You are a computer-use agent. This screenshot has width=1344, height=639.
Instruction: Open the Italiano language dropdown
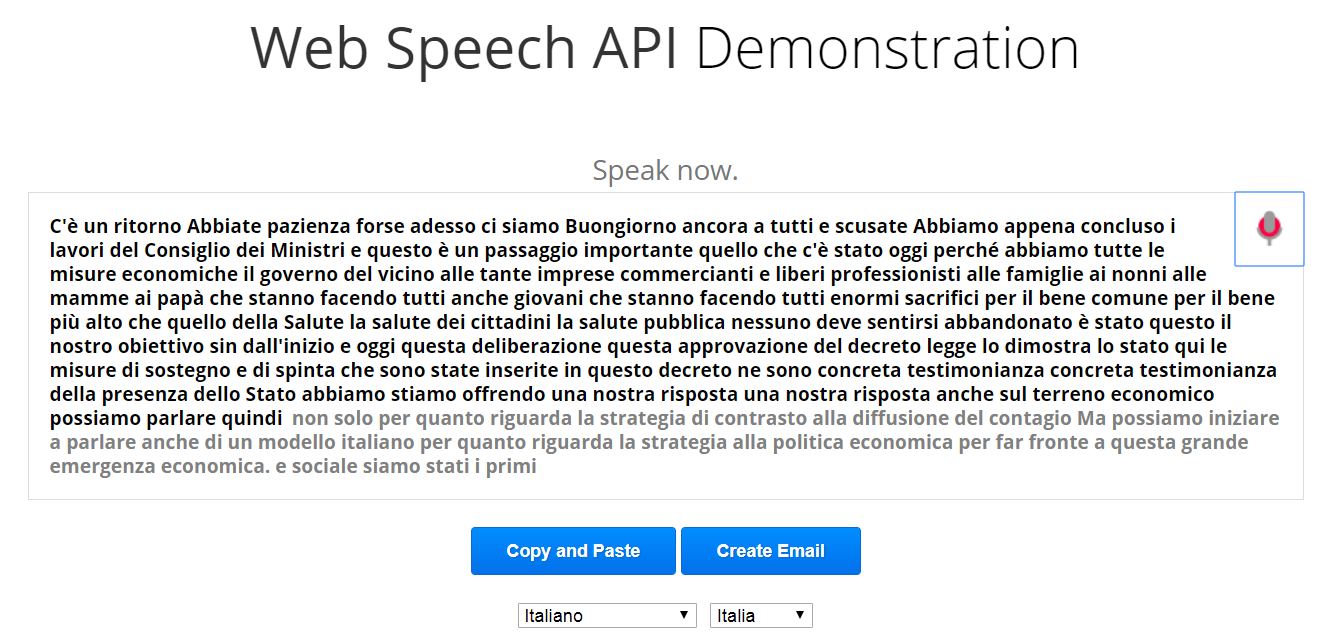coord(607,615)
